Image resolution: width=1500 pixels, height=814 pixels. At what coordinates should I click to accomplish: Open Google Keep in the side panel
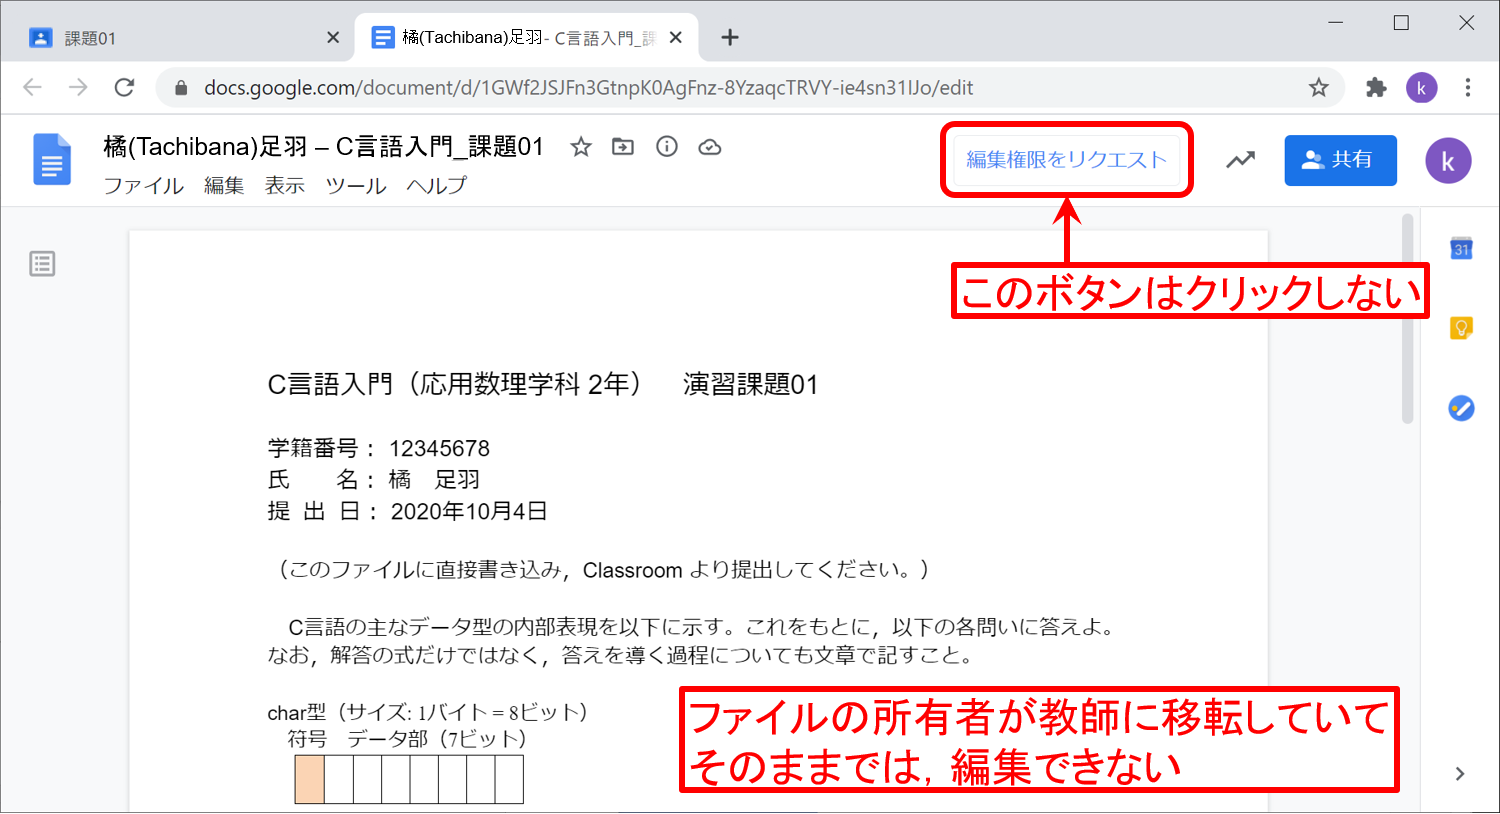(x=1461, y=328)
